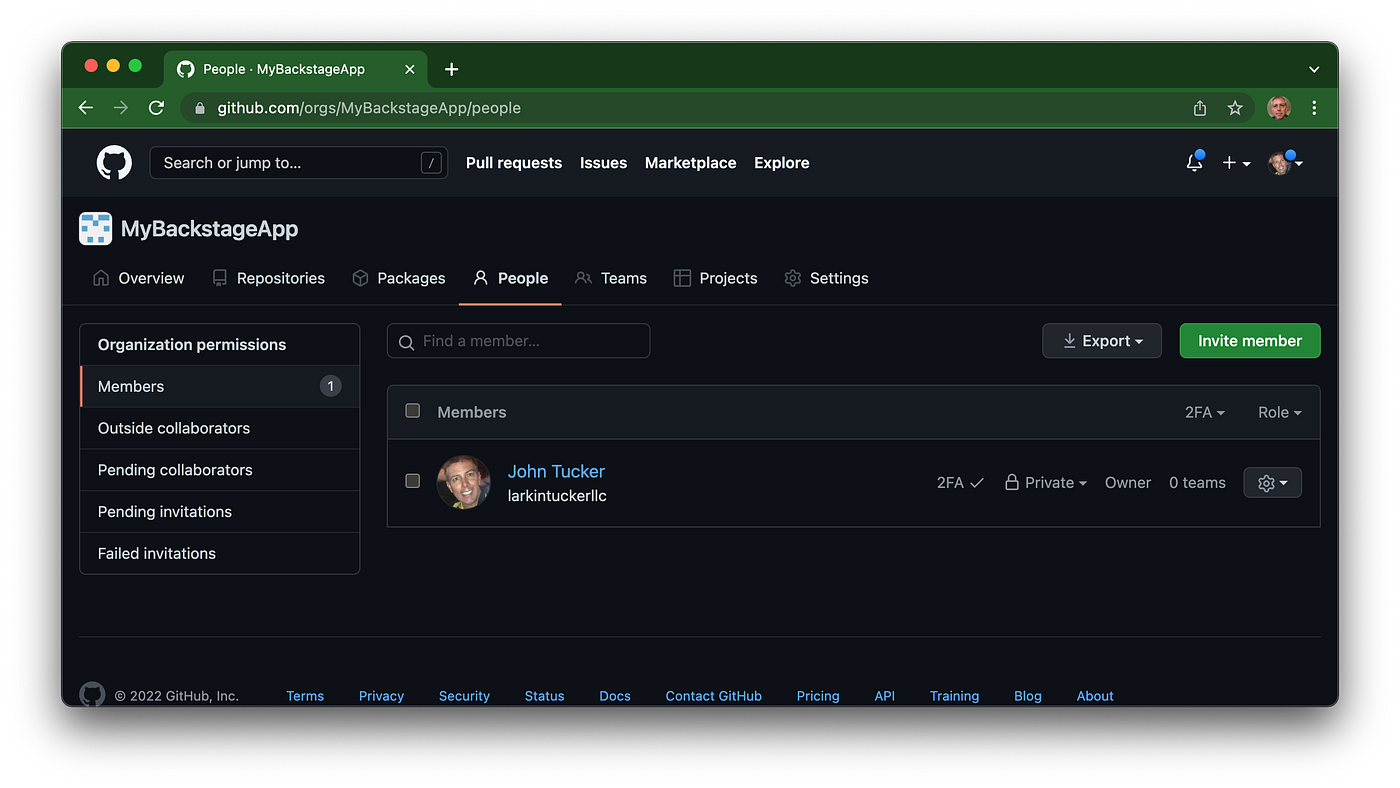Reload the page with the refresh icon

pyautogui.click(x=156, y=108)
